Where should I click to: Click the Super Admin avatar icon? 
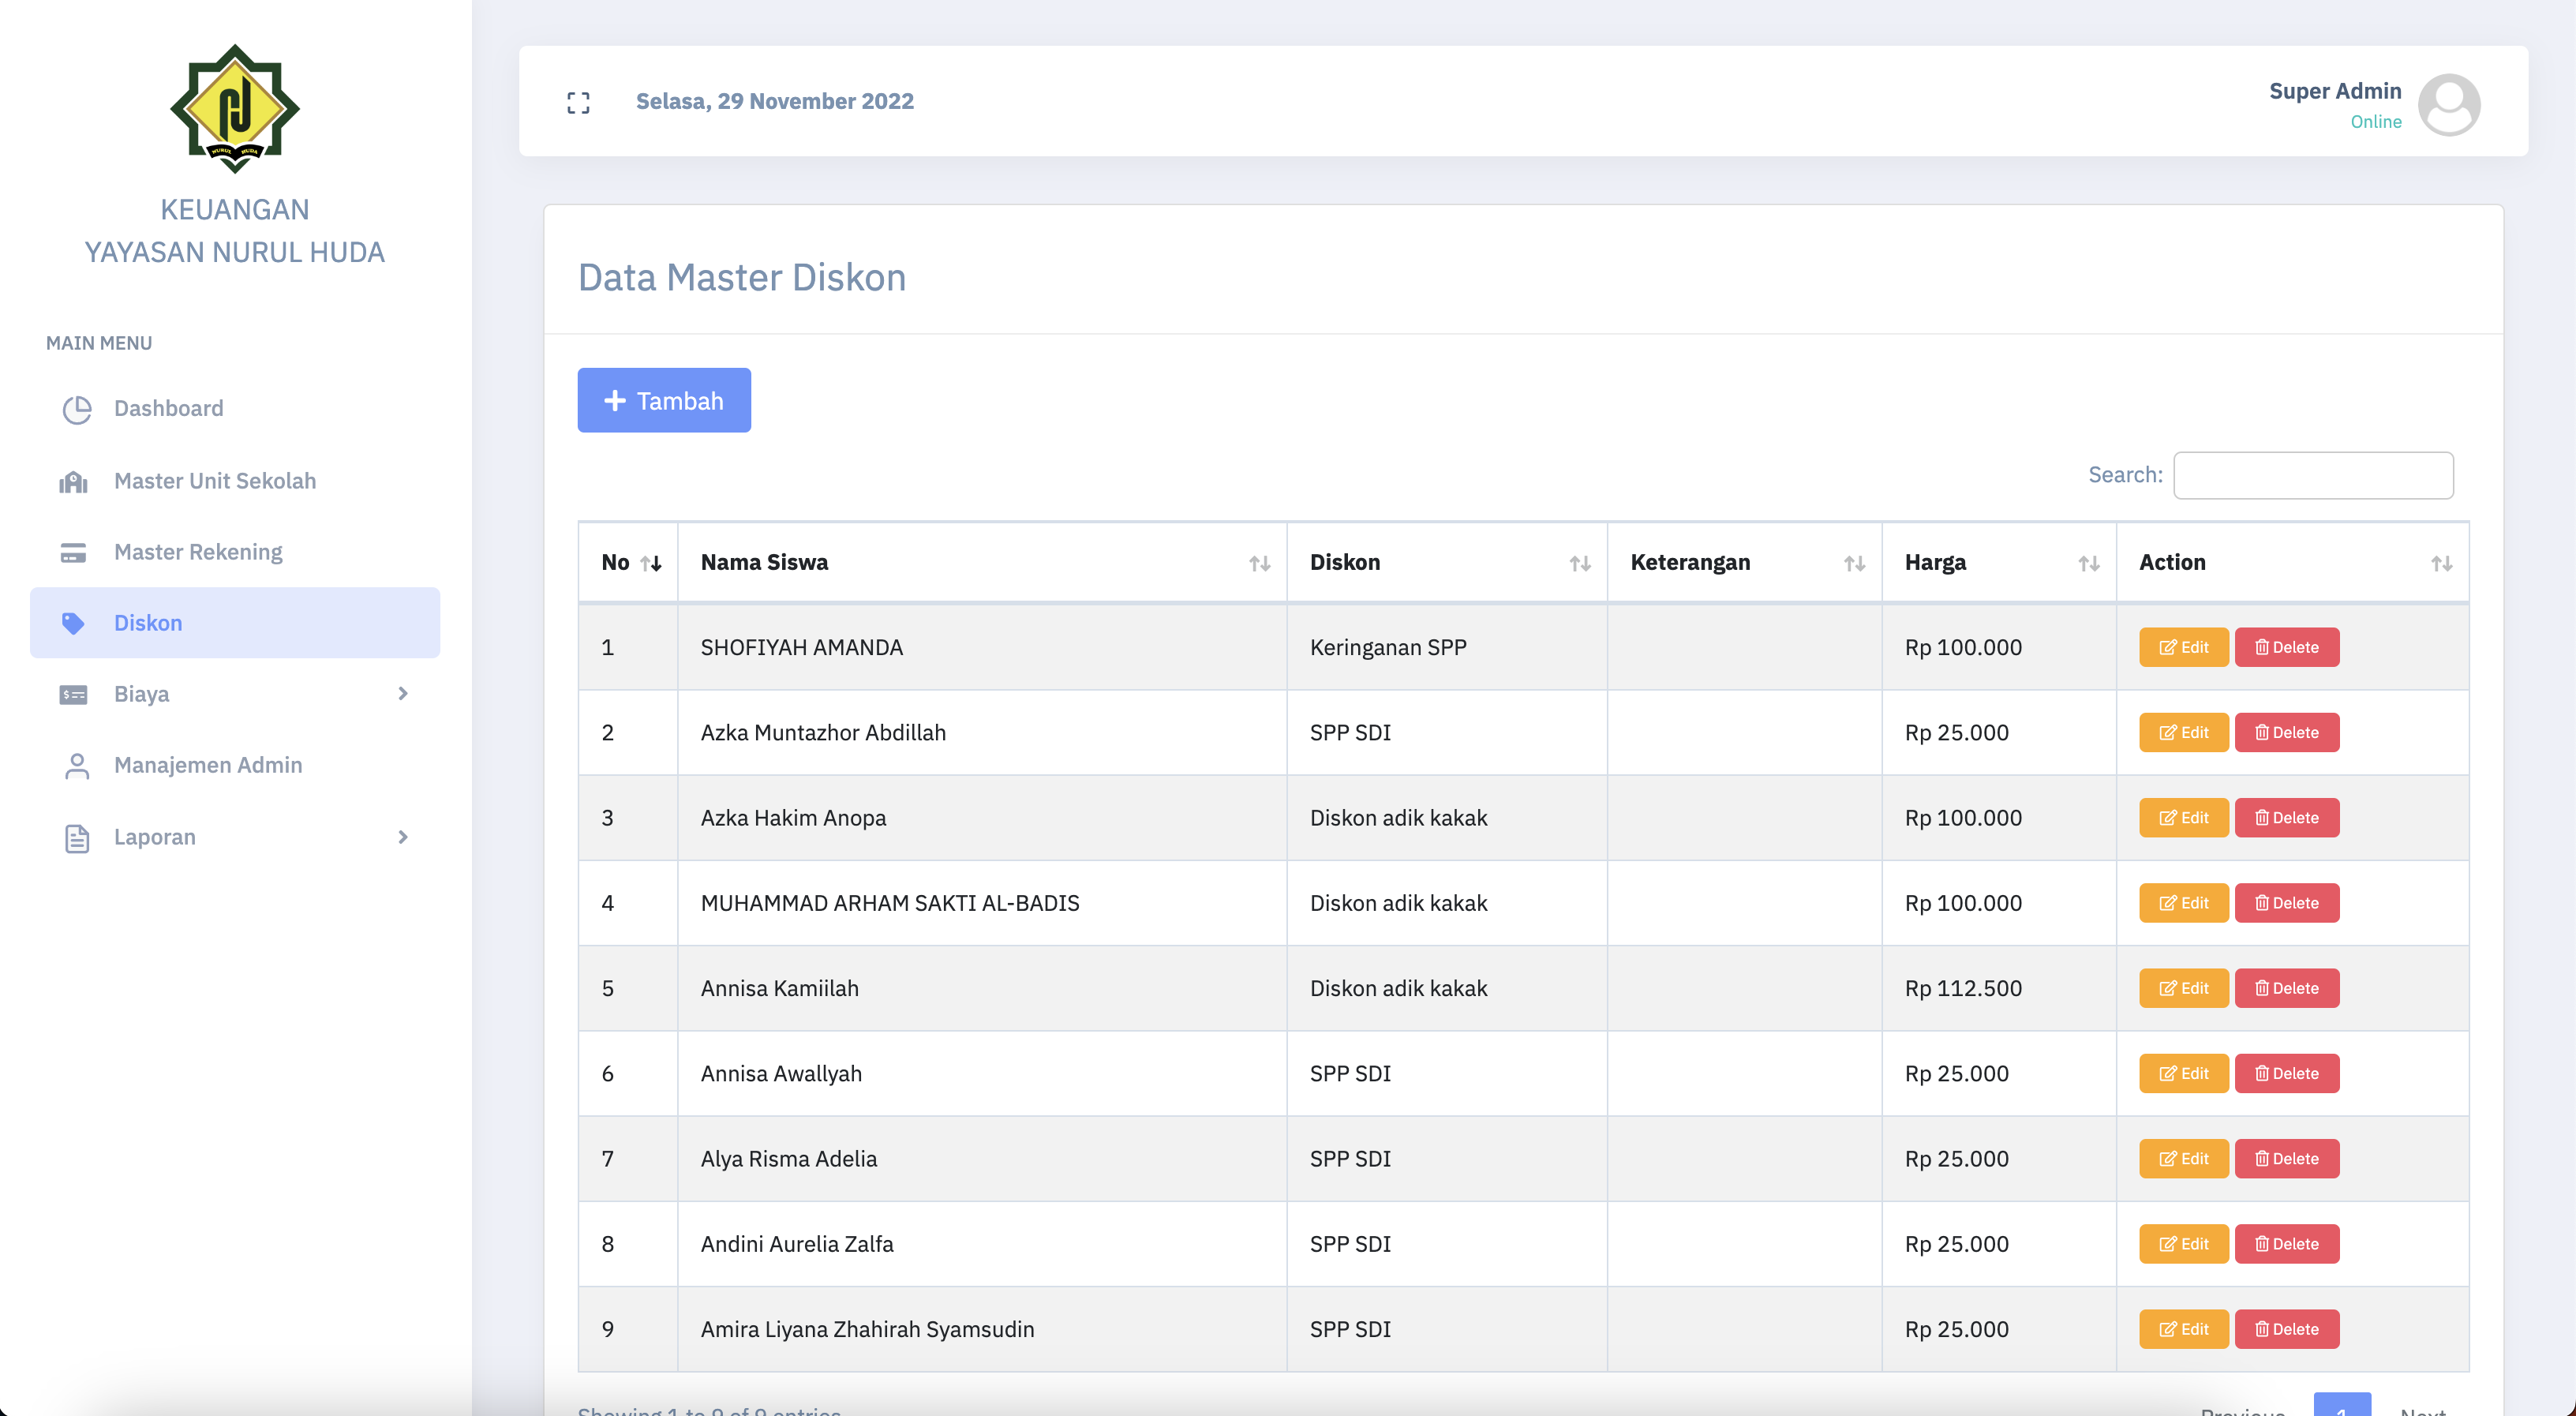2448,104
